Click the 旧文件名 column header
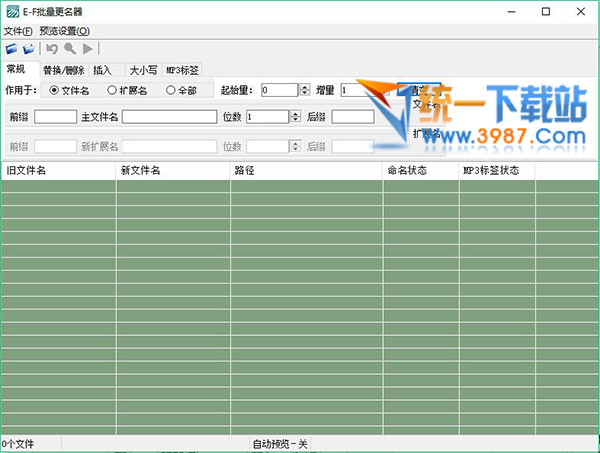Screen dimensions: 600x453 (x=58, y=171)
